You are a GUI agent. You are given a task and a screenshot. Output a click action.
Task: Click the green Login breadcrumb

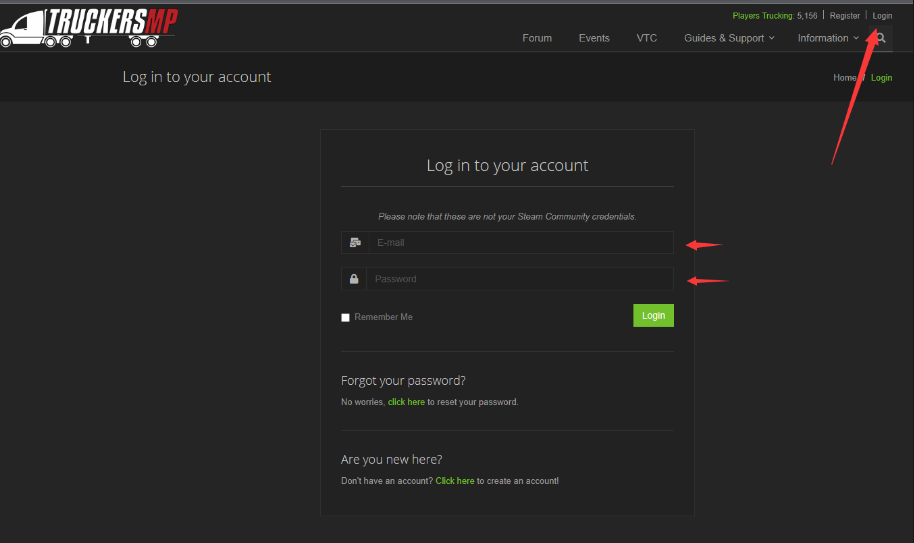(881, 78)
